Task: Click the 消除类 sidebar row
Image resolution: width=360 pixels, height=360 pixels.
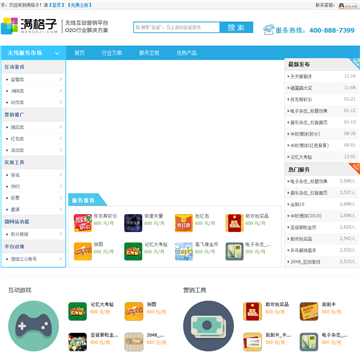Action: tap(33, 91)
